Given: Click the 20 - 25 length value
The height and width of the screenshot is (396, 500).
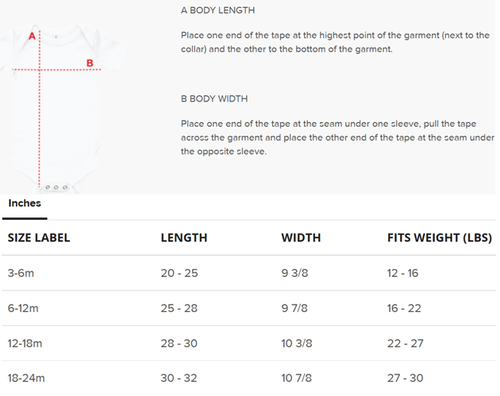Looking at the screenshot, I should tap(179, 273).
